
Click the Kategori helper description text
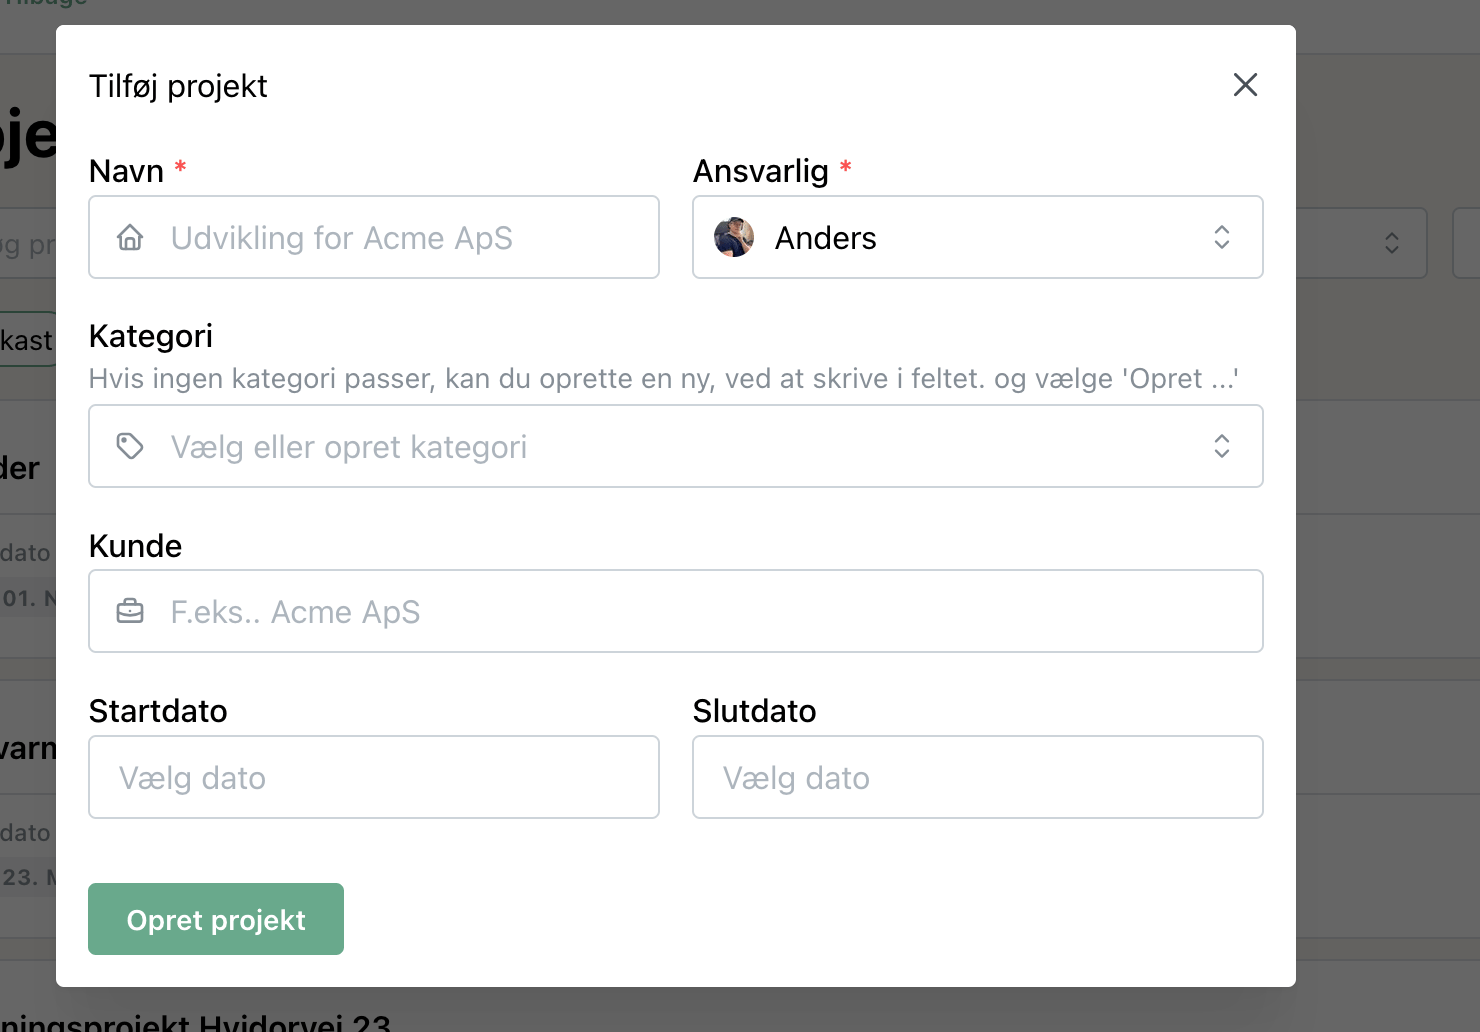[664, 379]
